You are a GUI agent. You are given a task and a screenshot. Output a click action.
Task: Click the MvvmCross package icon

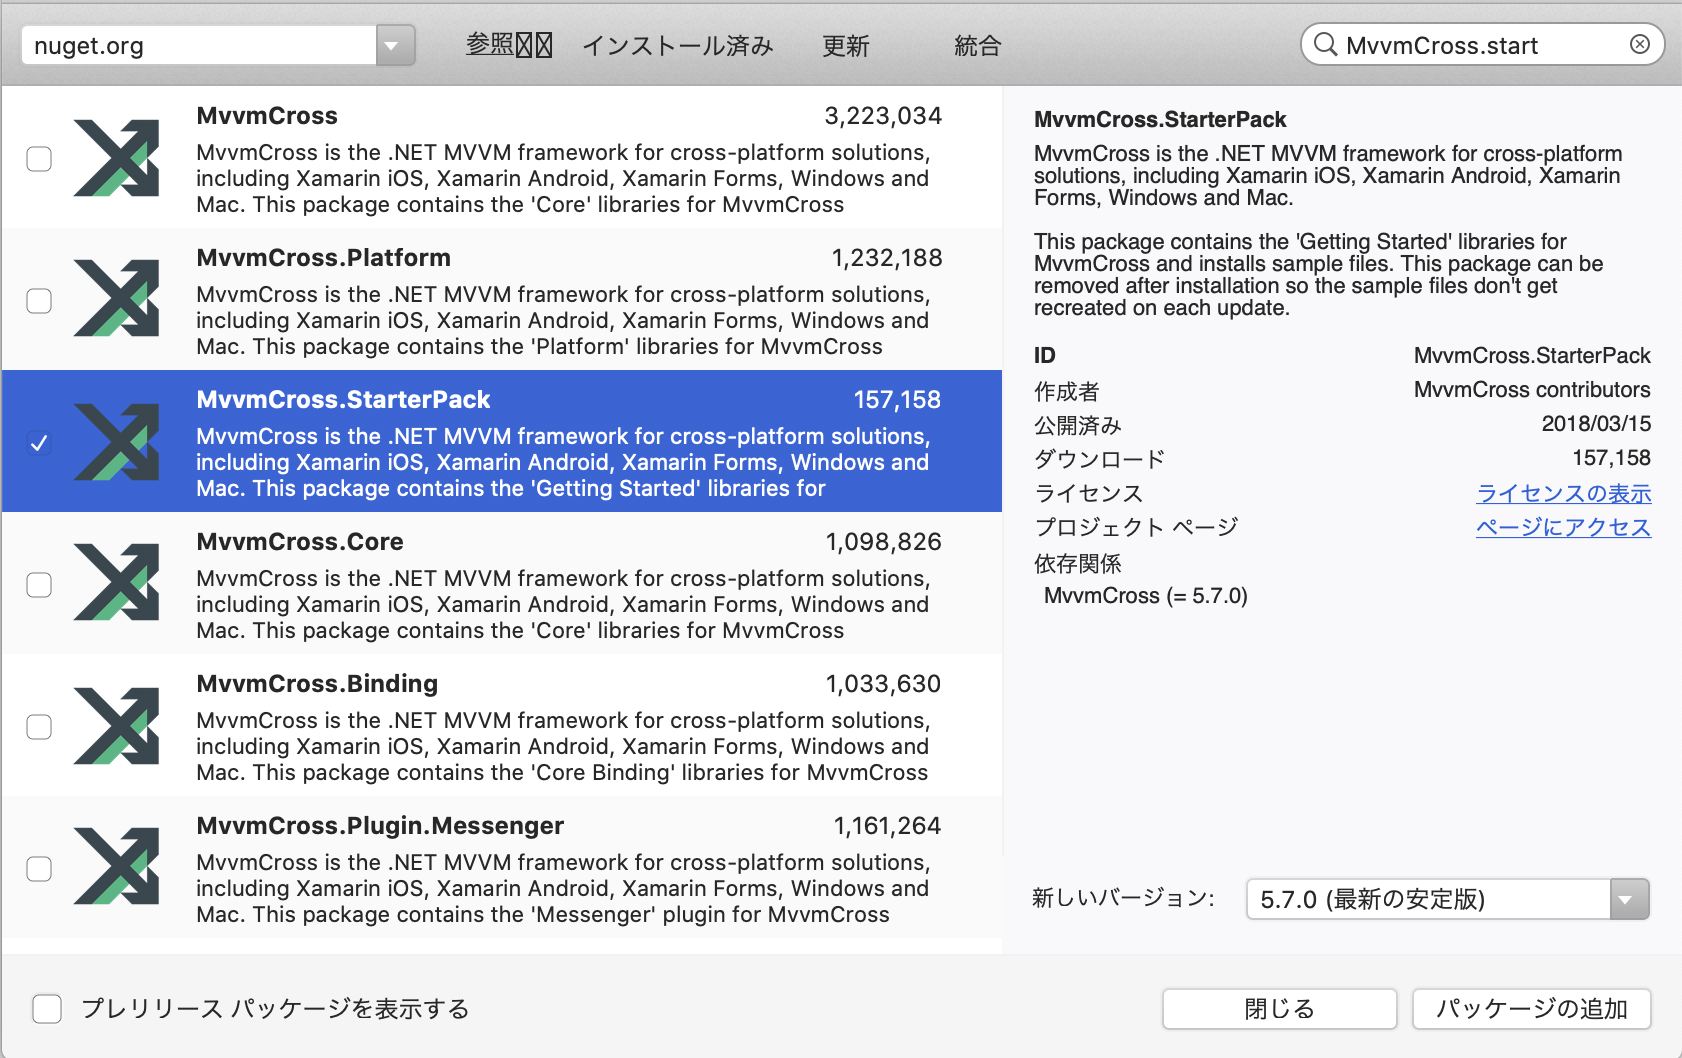116,158
